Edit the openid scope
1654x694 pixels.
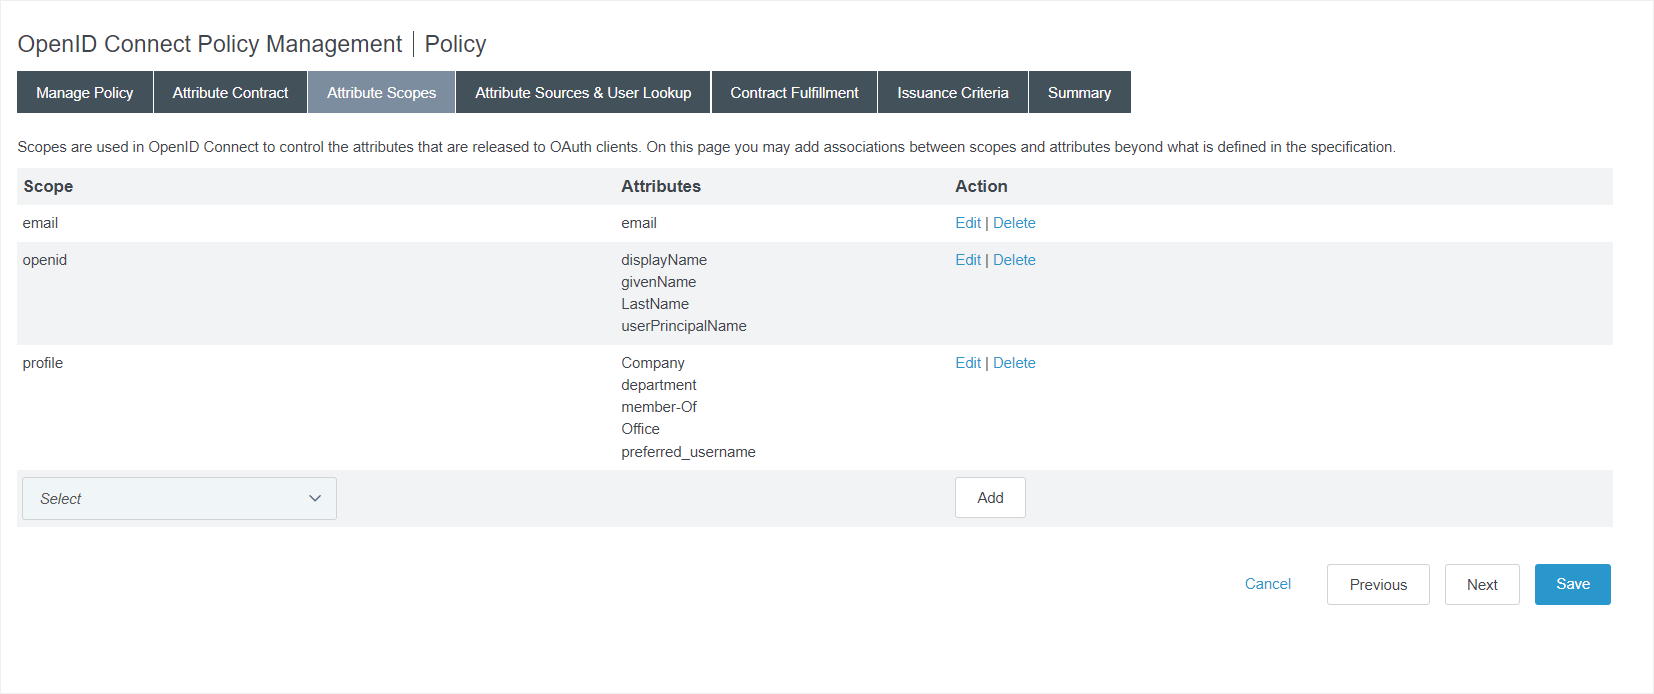click(968, 260)
